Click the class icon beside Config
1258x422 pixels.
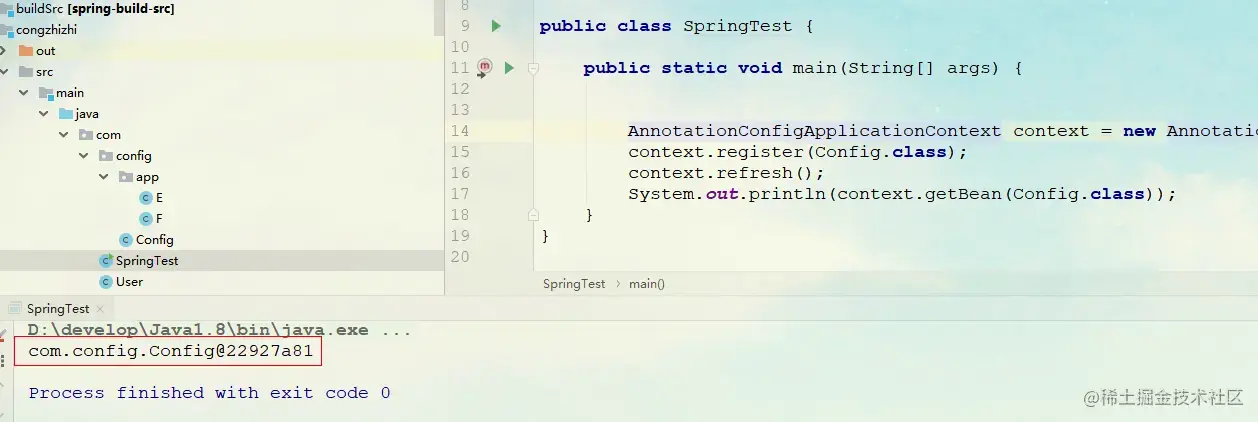(126, 240)
